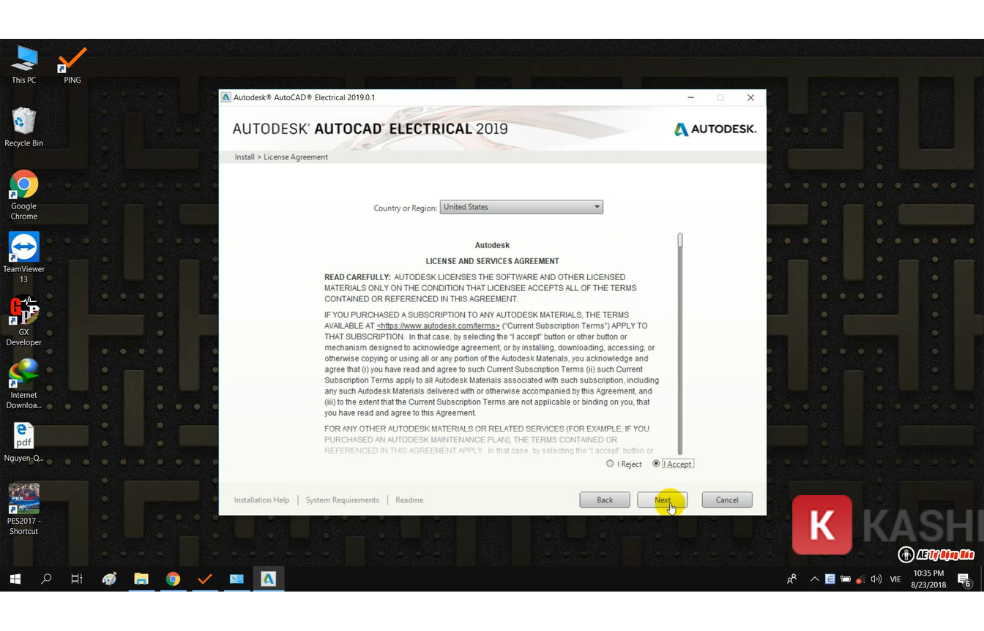Click the battery icon in system tray
The image size is (984, 631).
(845, 579)
